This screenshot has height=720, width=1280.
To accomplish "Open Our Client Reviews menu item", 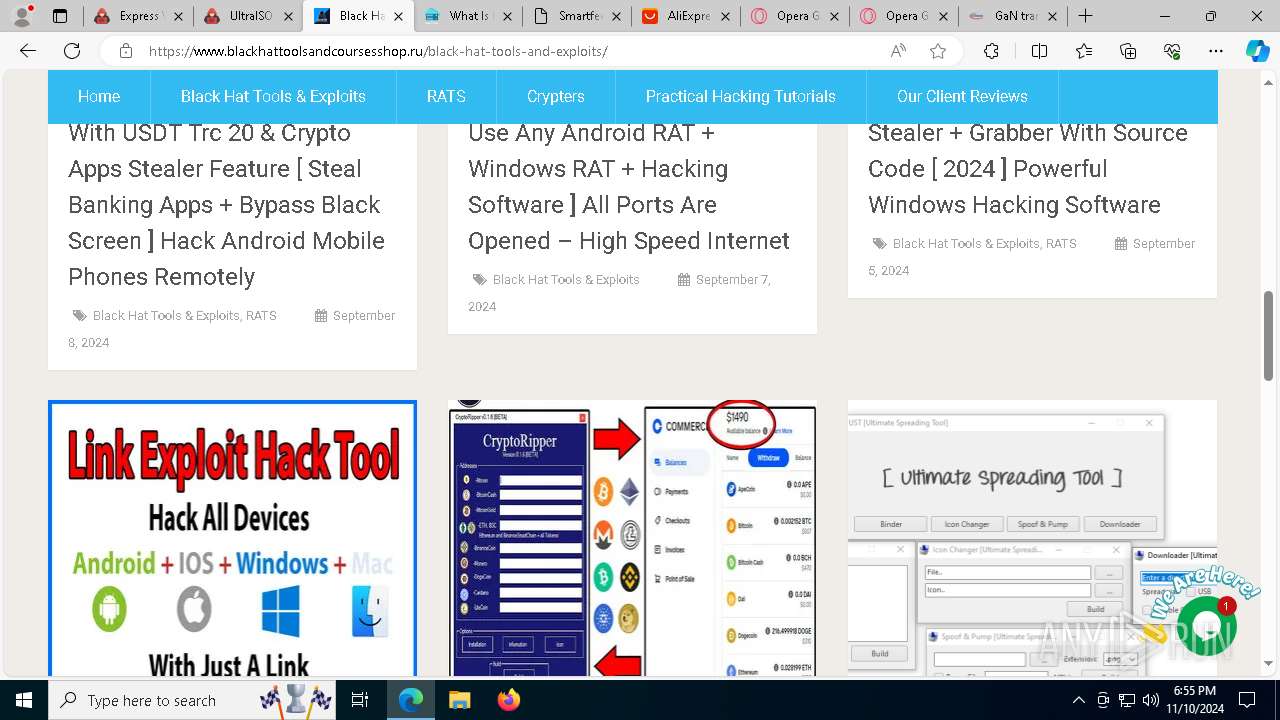I will coord(962,97).
